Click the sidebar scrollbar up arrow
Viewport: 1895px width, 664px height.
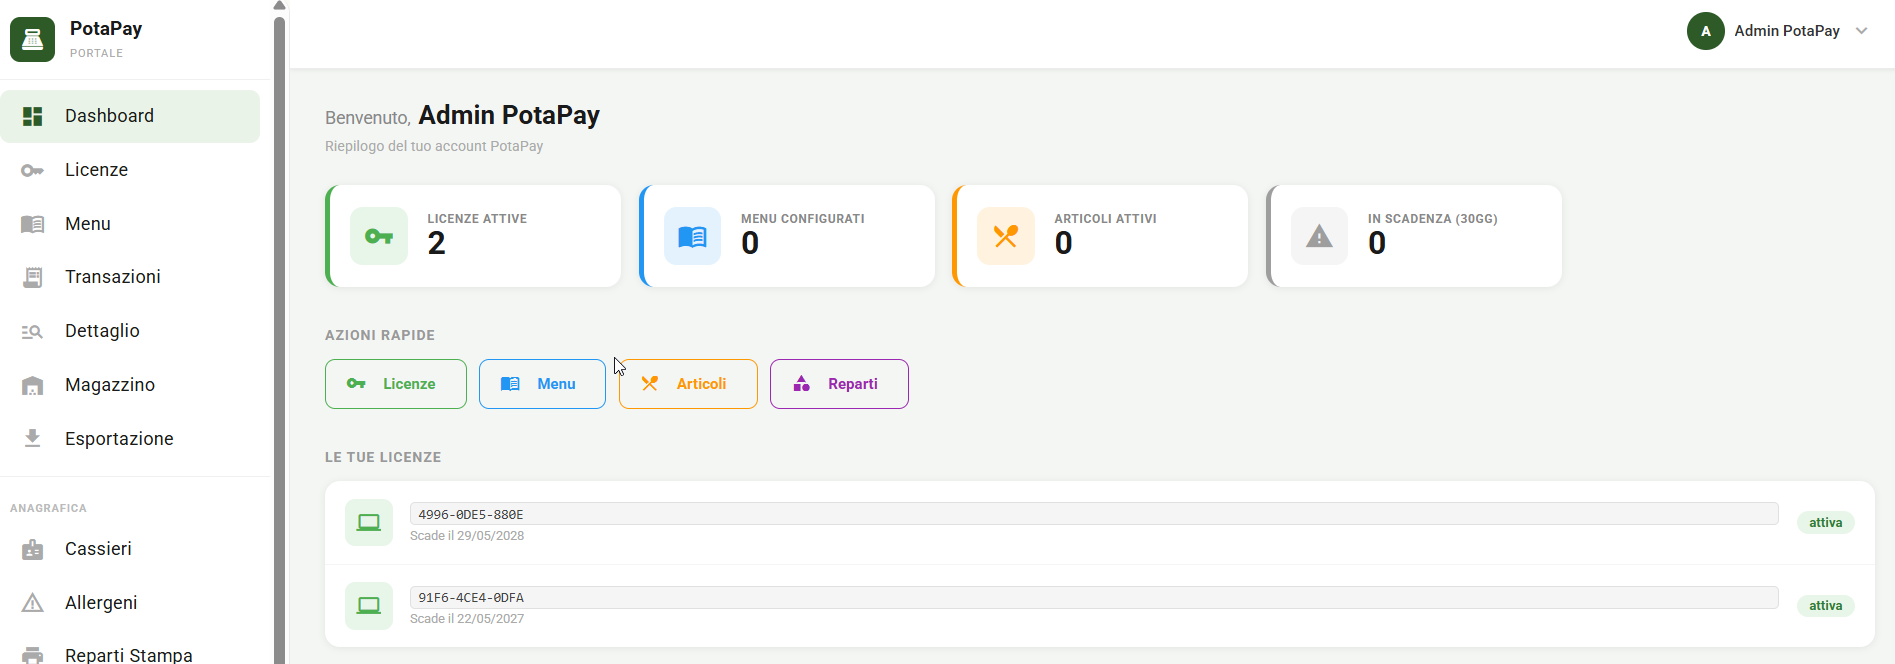point(279,6)
